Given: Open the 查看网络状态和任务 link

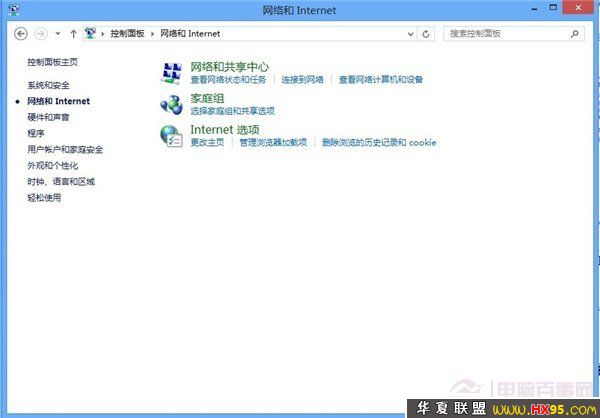Looking at the screenshot, I should (228, 79).
